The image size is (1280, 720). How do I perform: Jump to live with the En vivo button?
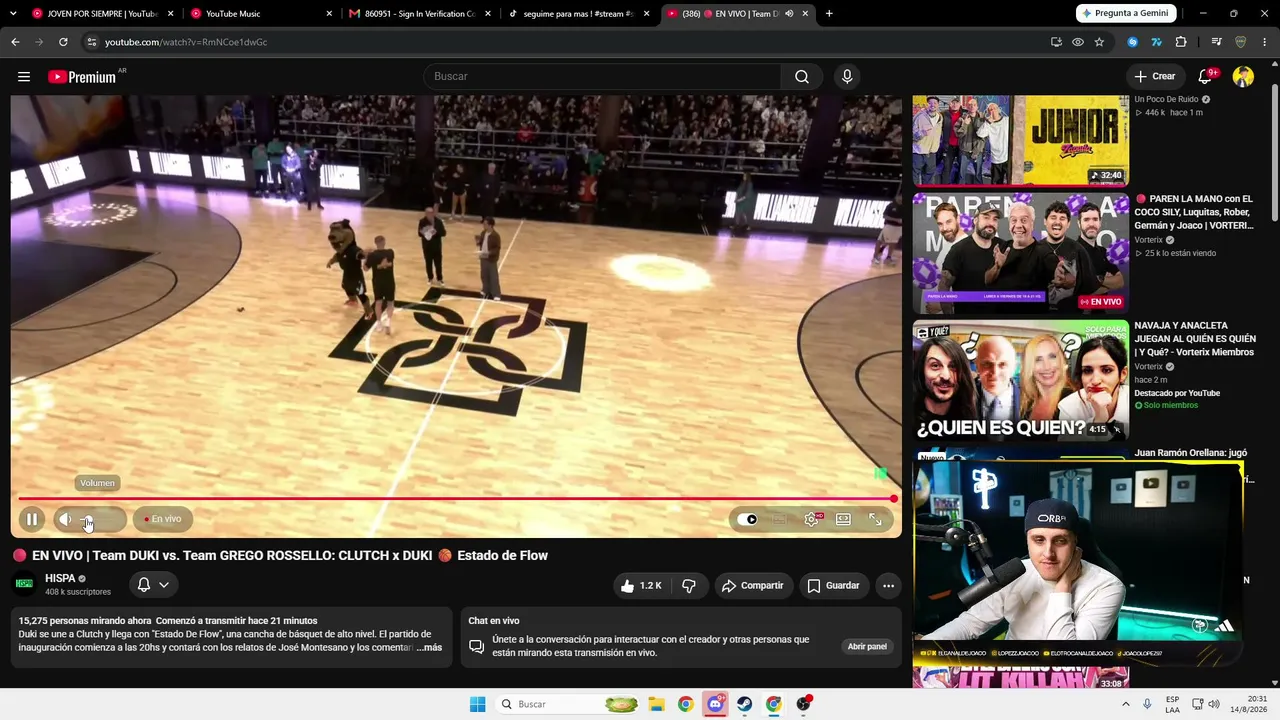[163, 519]
